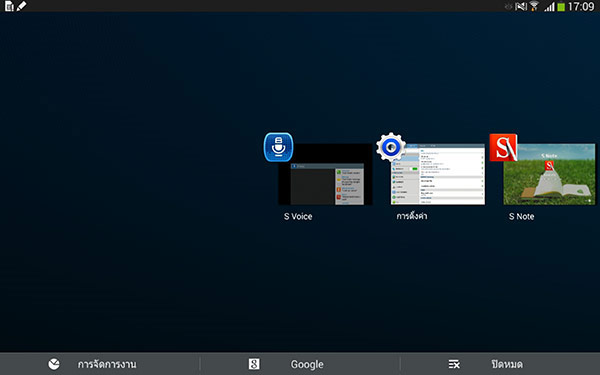Tap the red S Note app icon
Image resolution: width=600 pixels, height=375 pixels.
click(504, 148)
